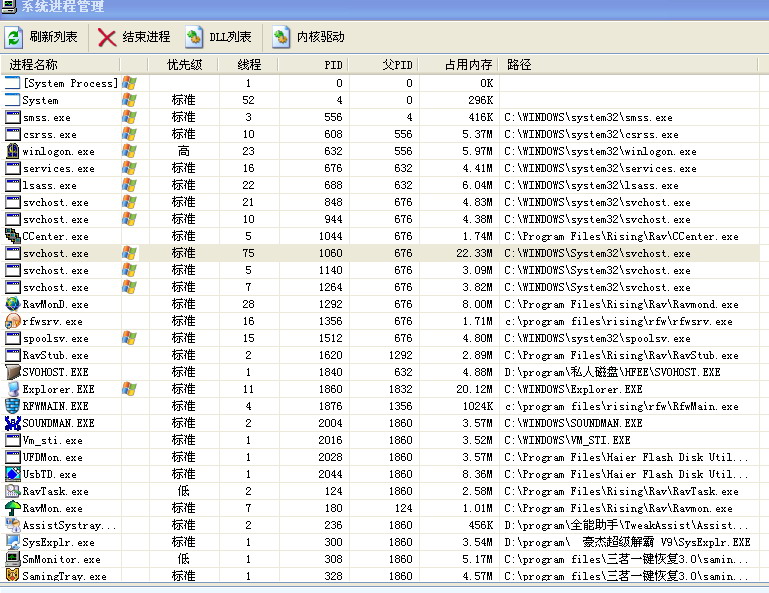Click the SOUNDMAN.EXE process icon
Viewport: 769px width, 593px height.
pyautogui.click(x=12, y=423)
